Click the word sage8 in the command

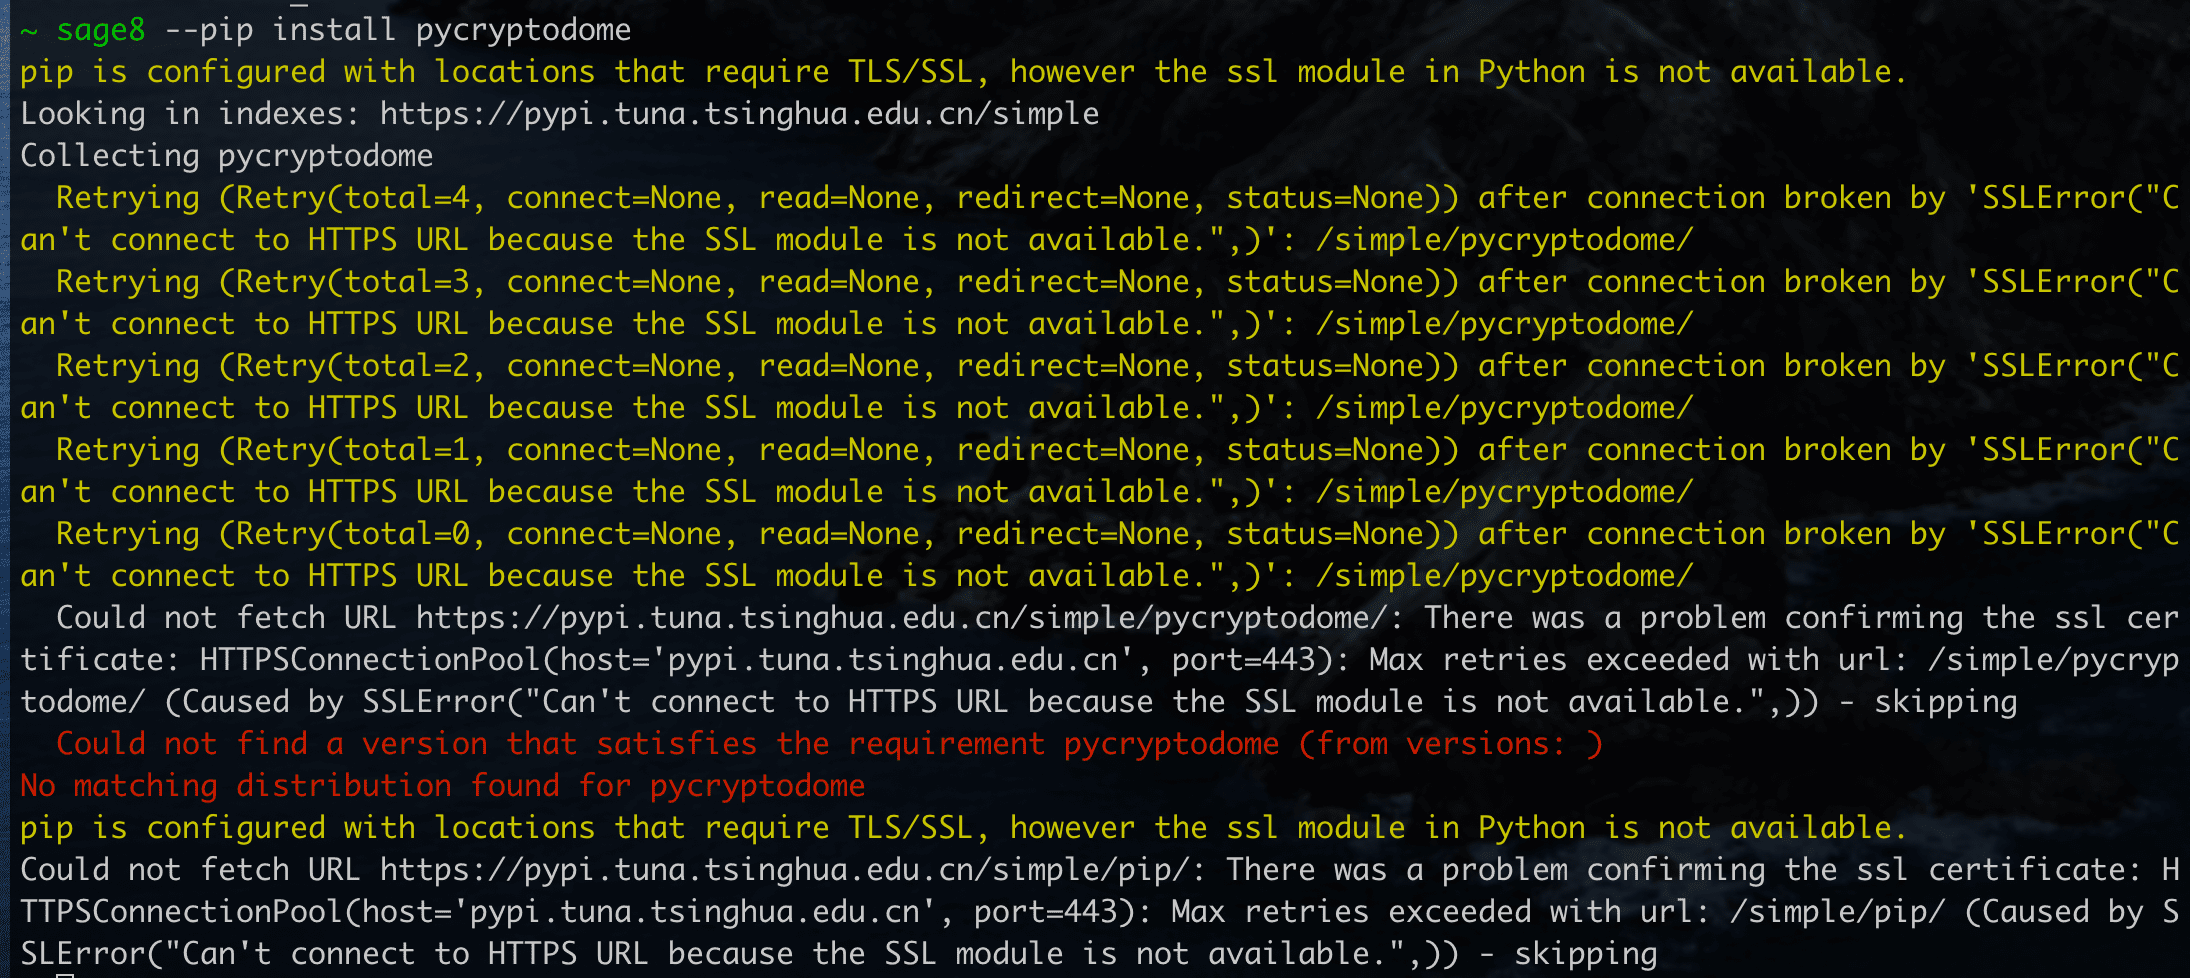click(101, 30)
